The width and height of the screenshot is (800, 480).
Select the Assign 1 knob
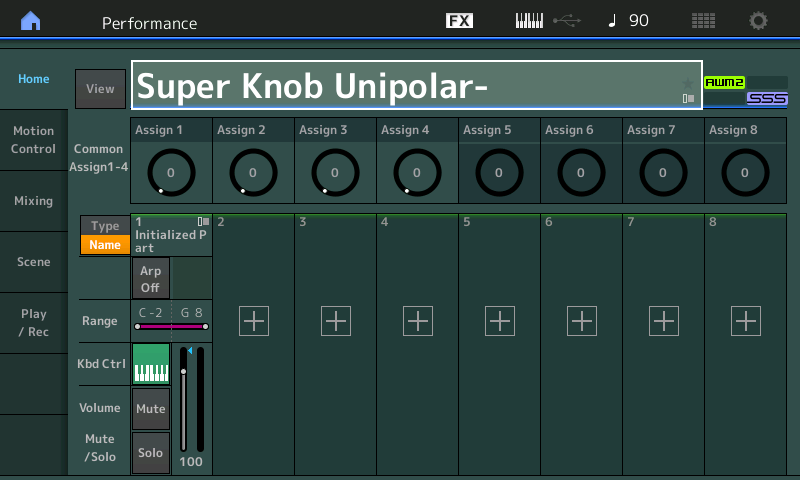[x=171, y=172]
